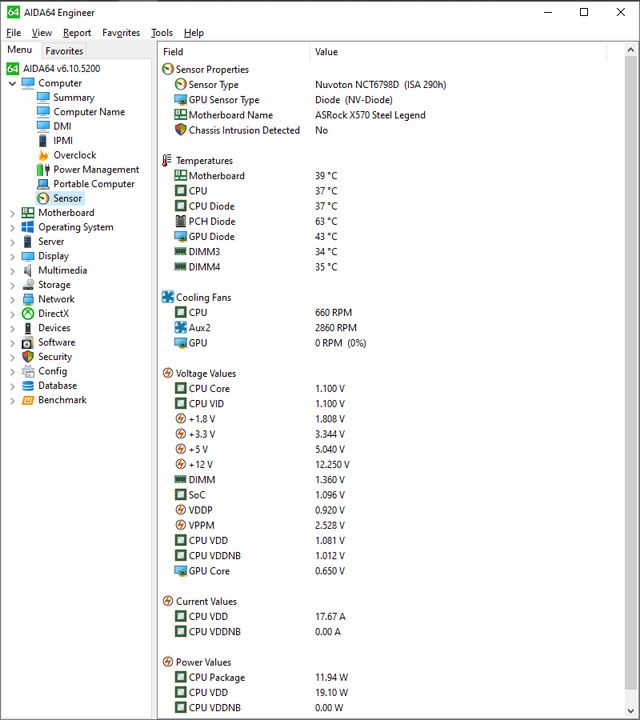Expand the Storage tree node
The image size is (640, 720).
point(12,285)
